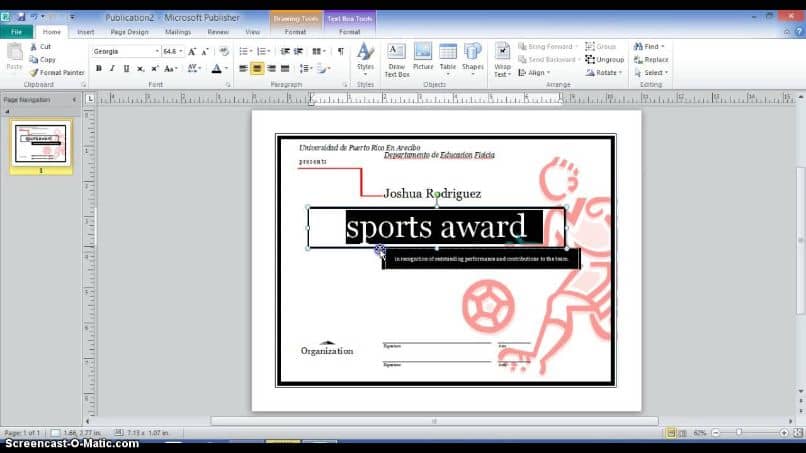Click the Undo icon in title bar

[34, 17]
